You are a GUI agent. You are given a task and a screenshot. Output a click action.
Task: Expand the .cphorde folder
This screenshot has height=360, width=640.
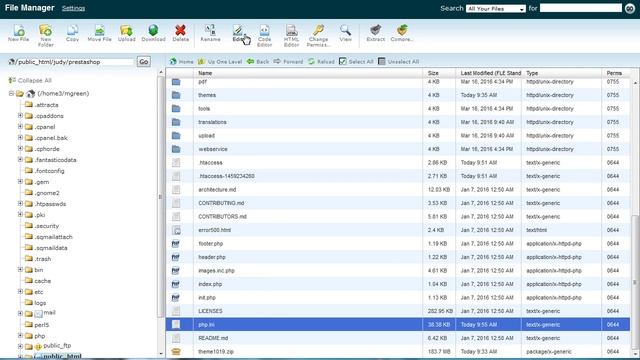(x=20, y=149)
